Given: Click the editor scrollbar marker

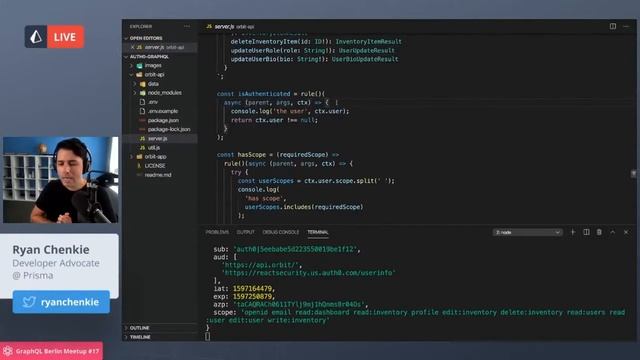Looking at the screenshot, I should pyautogui.click(x=633, y=174).
